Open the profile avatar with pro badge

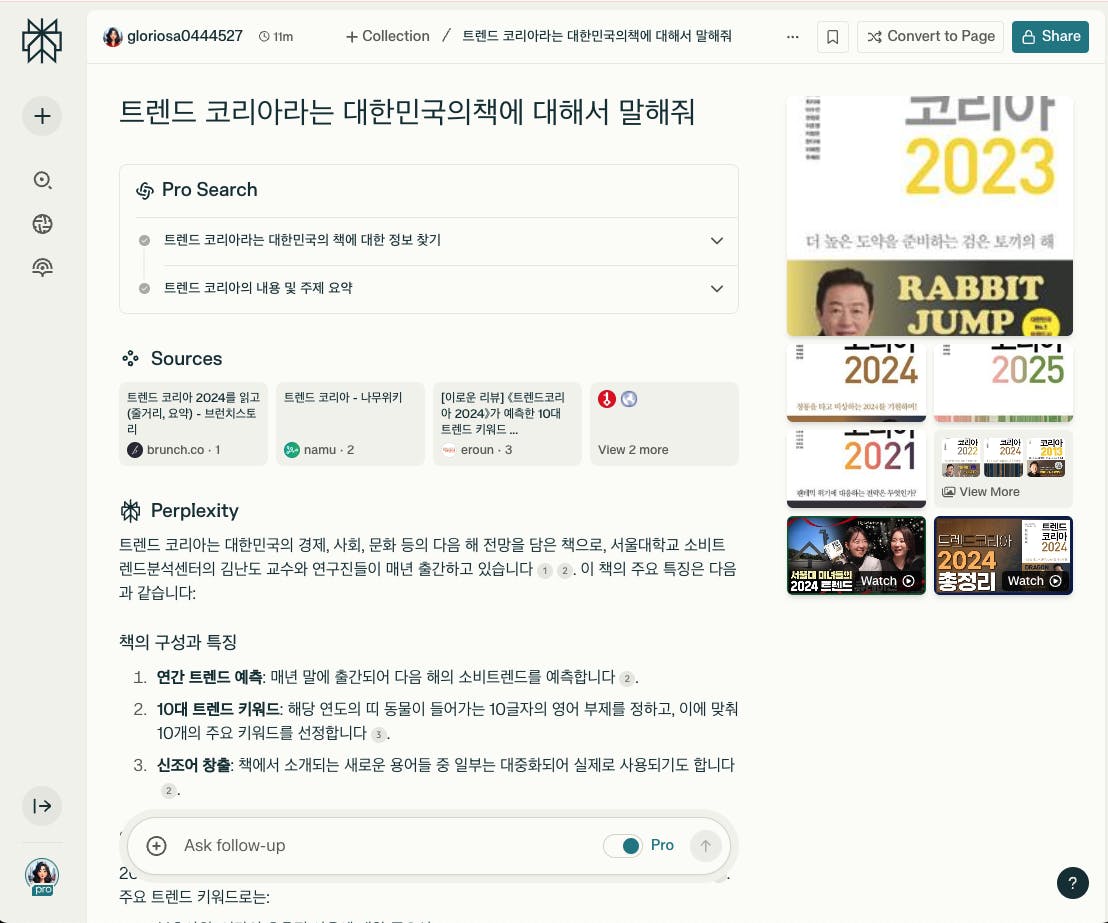(x=42, y=877)
